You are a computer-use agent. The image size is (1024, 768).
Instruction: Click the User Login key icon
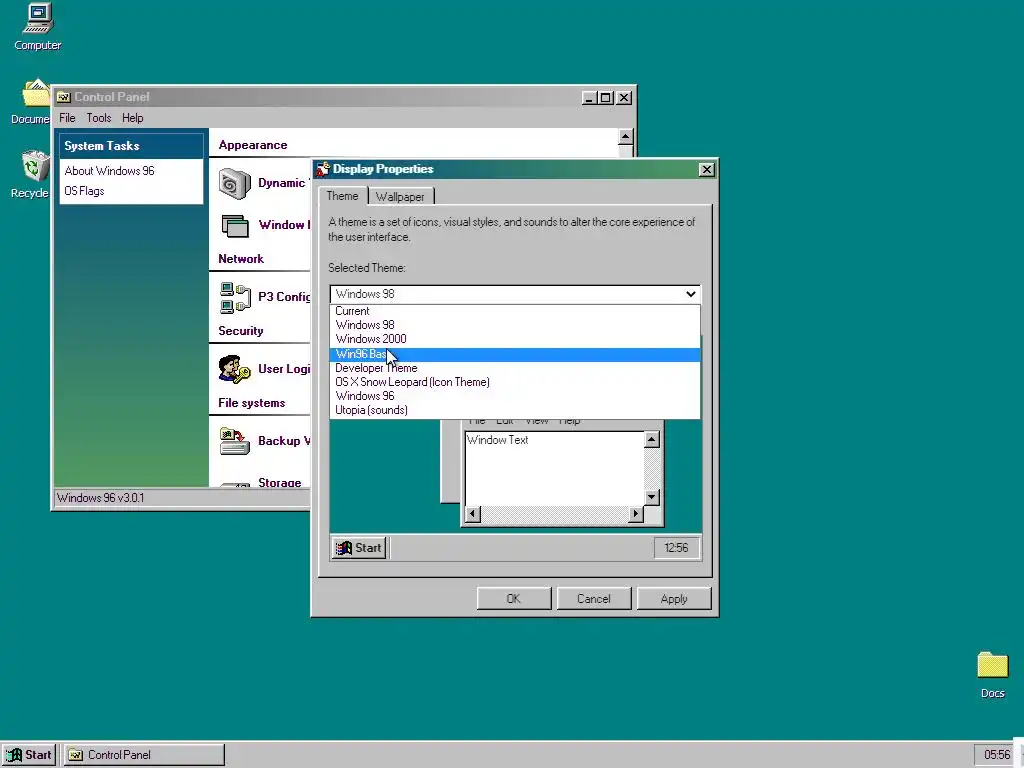234,370
